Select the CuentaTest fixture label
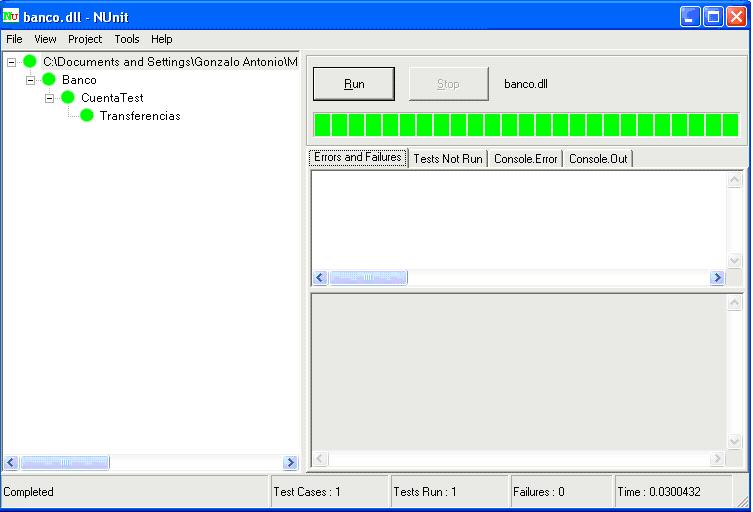753x512 pixels. click(112, 98)
